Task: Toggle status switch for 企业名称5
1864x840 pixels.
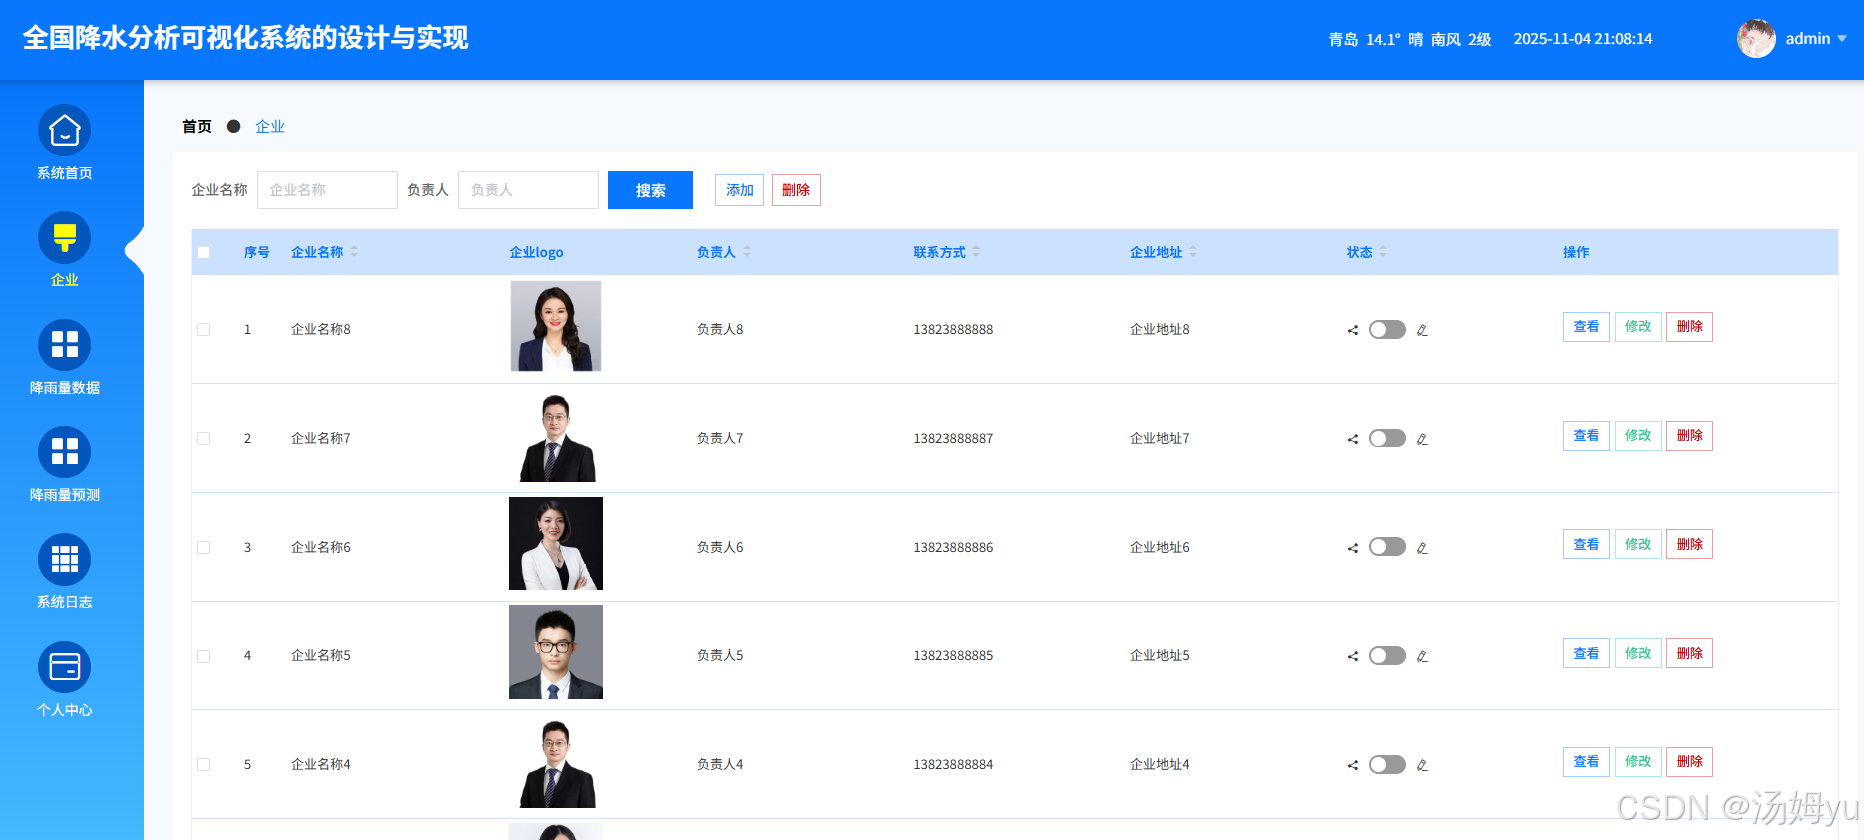Action: [1387, 656]
